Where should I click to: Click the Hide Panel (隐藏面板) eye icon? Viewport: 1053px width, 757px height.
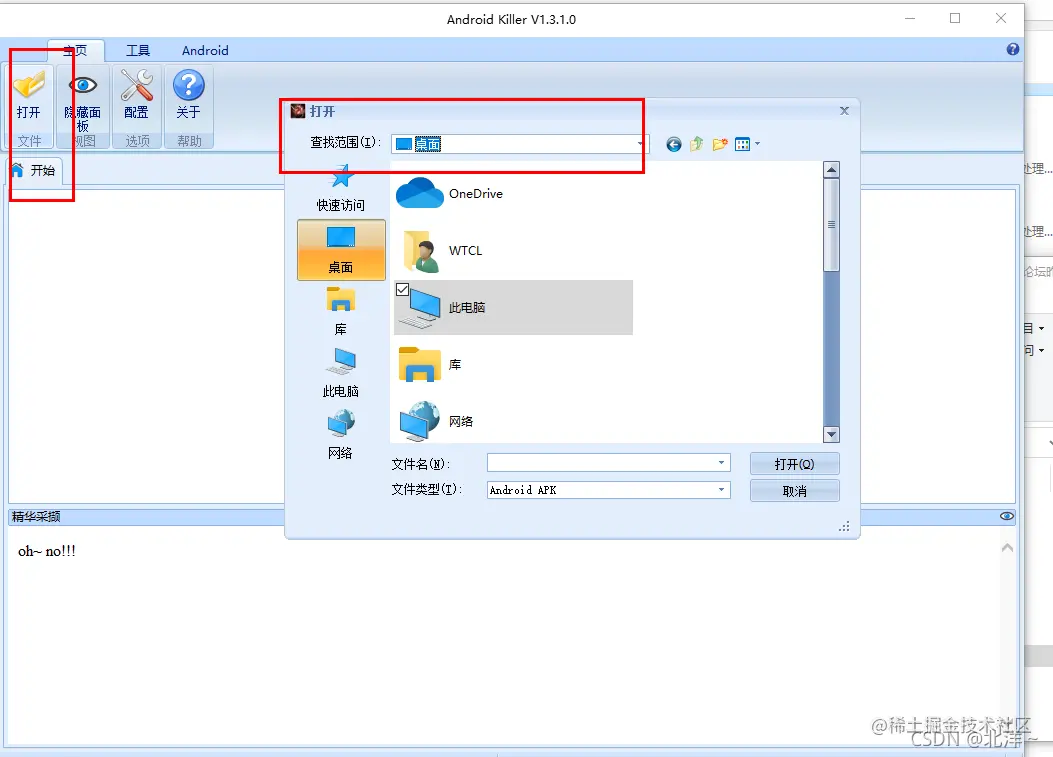(x=83, y=85)
